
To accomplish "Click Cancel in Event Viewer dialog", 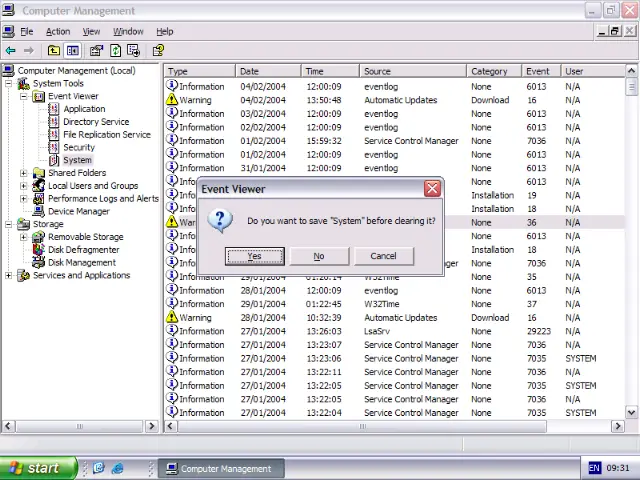I will coord(384,256).
